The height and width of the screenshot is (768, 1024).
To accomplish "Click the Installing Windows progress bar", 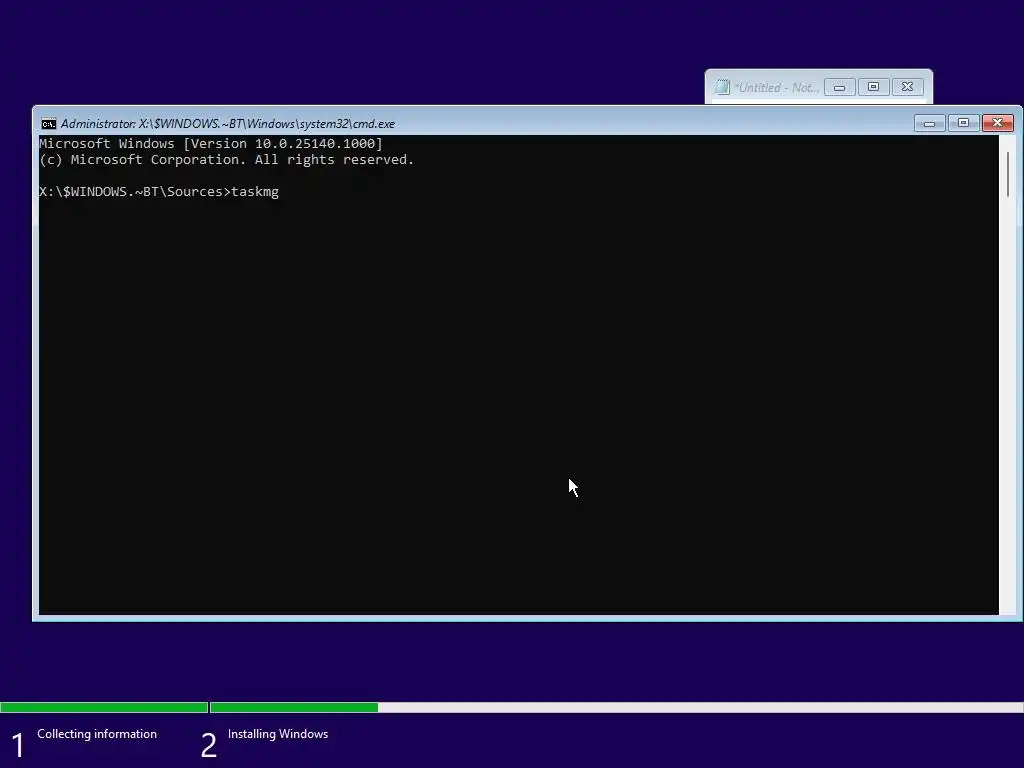I will [x=616, y=707].
